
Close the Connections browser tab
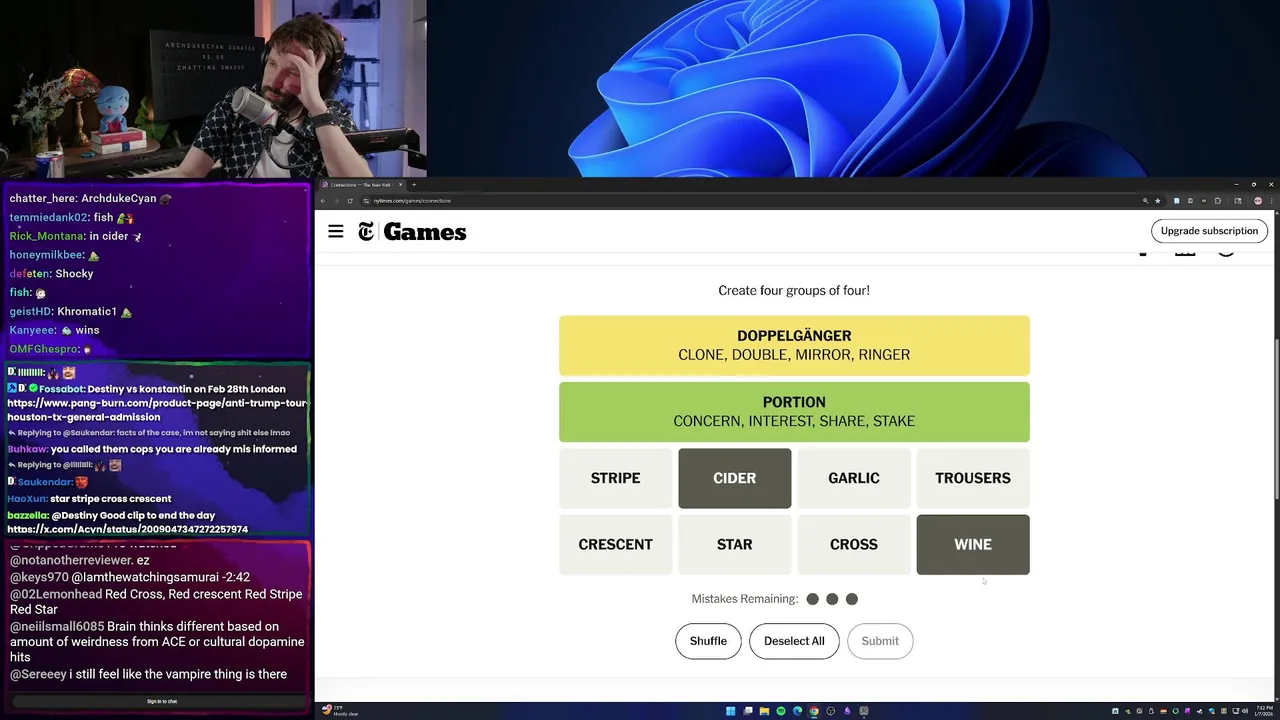pyautogui.click(x=400, y=185)
